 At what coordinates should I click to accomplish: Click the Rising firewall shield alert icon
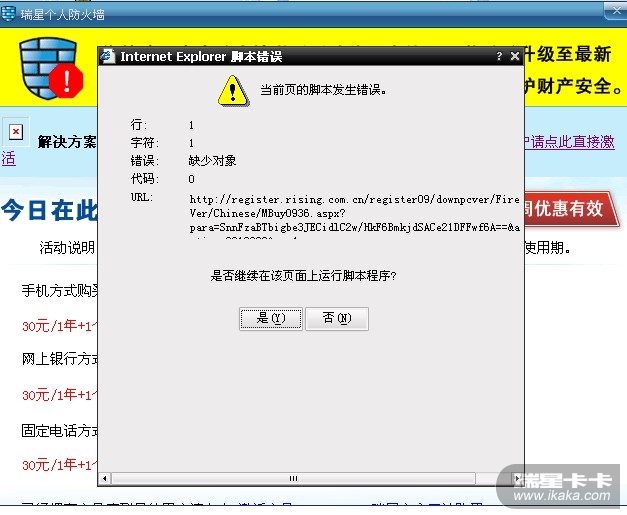point(51,68)
